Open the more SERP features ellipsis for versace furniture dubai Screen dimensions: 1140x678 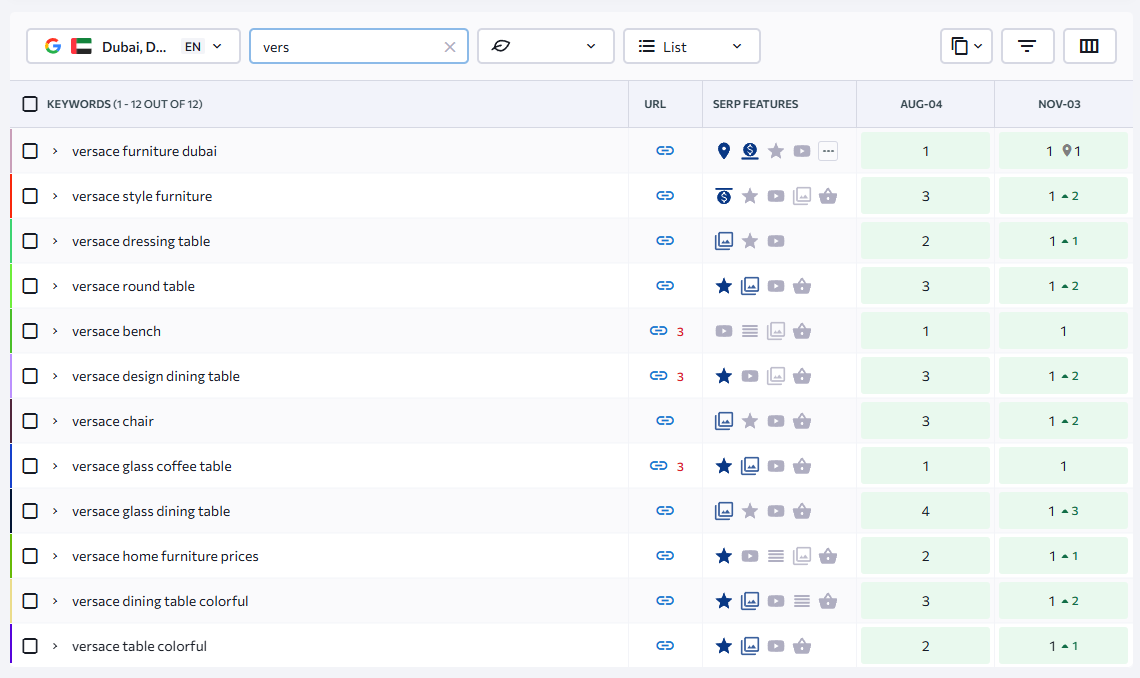[x=827, y=150]
